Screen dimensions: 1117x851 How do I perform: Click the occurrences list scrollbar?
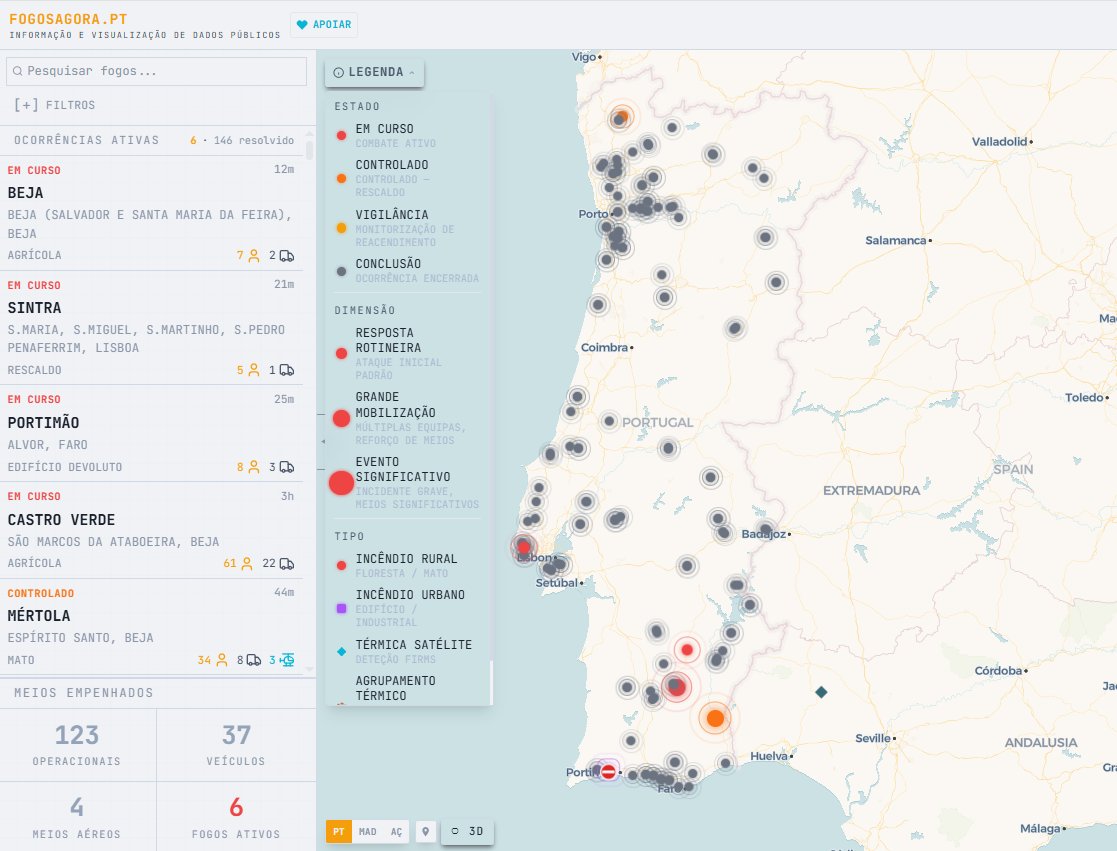[309, 150]
